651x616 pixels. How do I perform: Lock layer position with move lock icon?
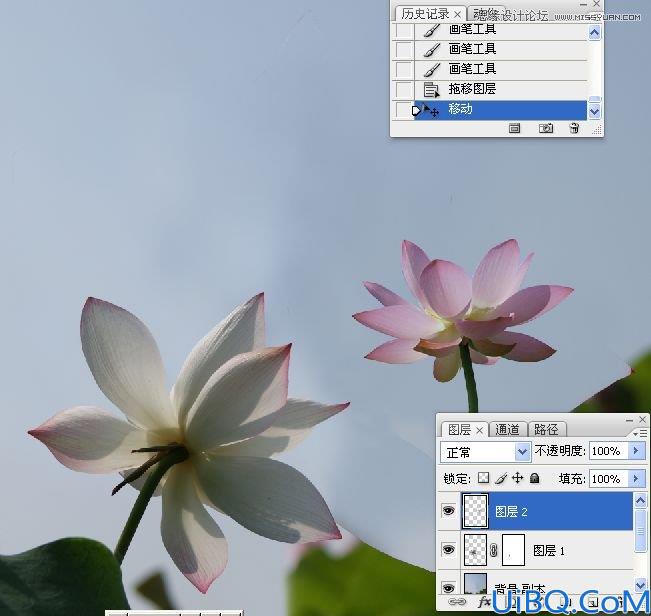[517, 478]
